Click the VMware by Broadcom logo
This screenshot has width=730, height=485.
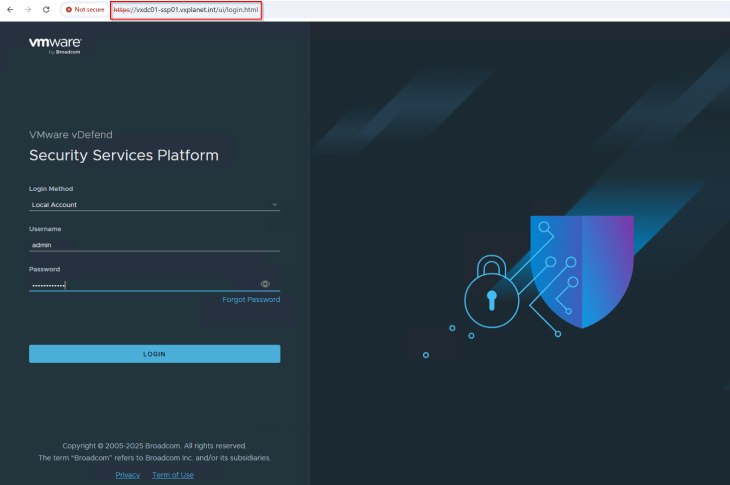[x=56, y=45]
